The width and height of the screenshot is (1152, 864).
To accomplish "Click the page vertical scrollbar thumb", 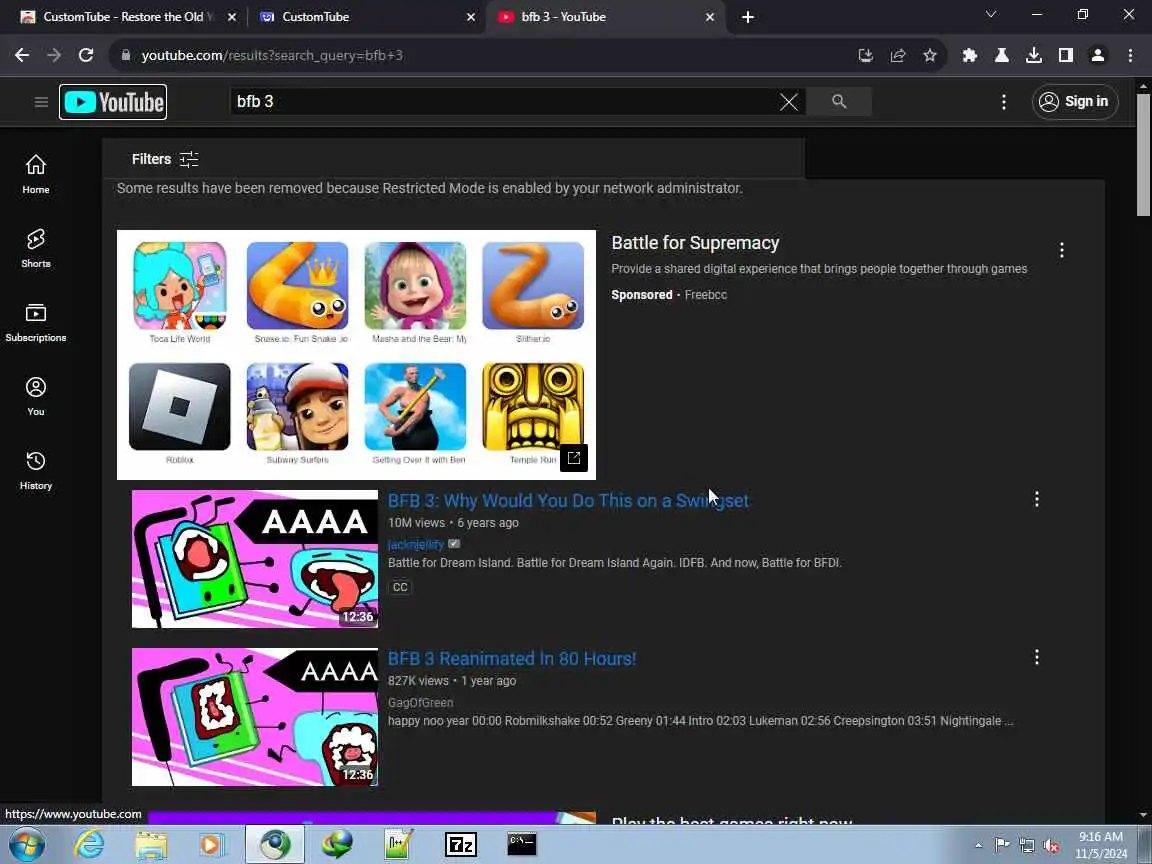I will (x=1143, y=154).
